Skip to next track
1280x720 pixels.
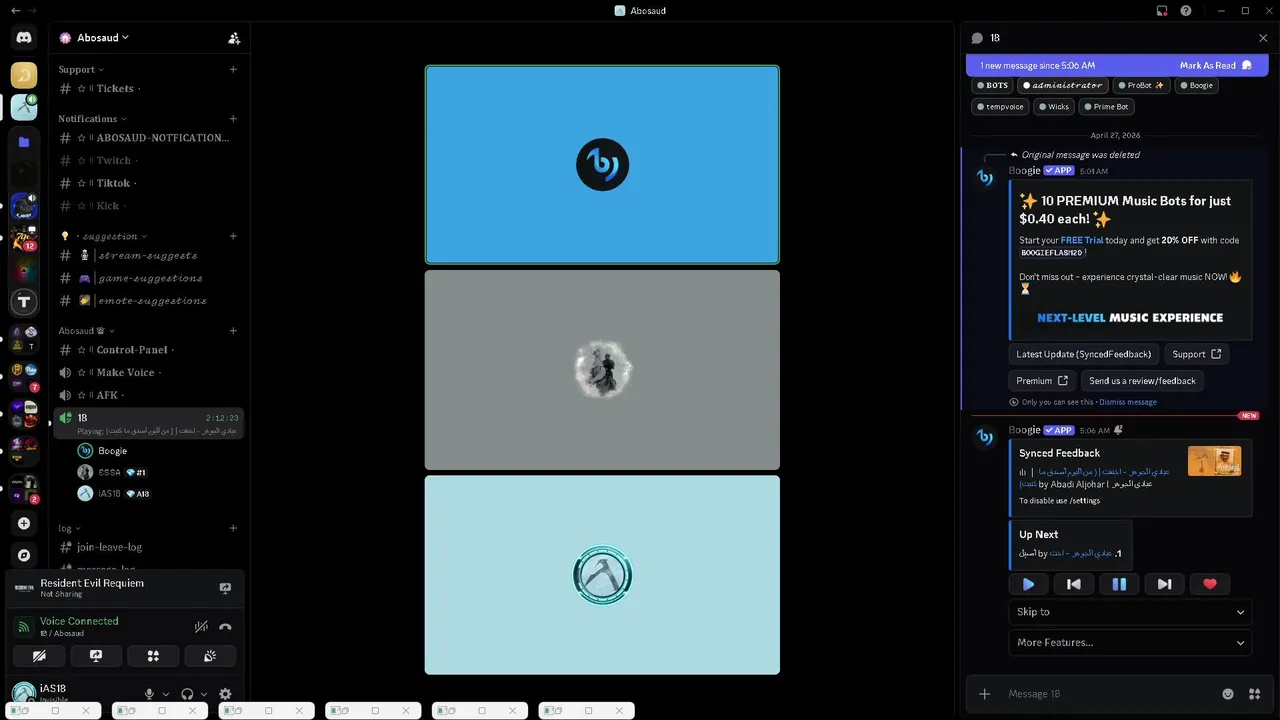click(1164, 584)
